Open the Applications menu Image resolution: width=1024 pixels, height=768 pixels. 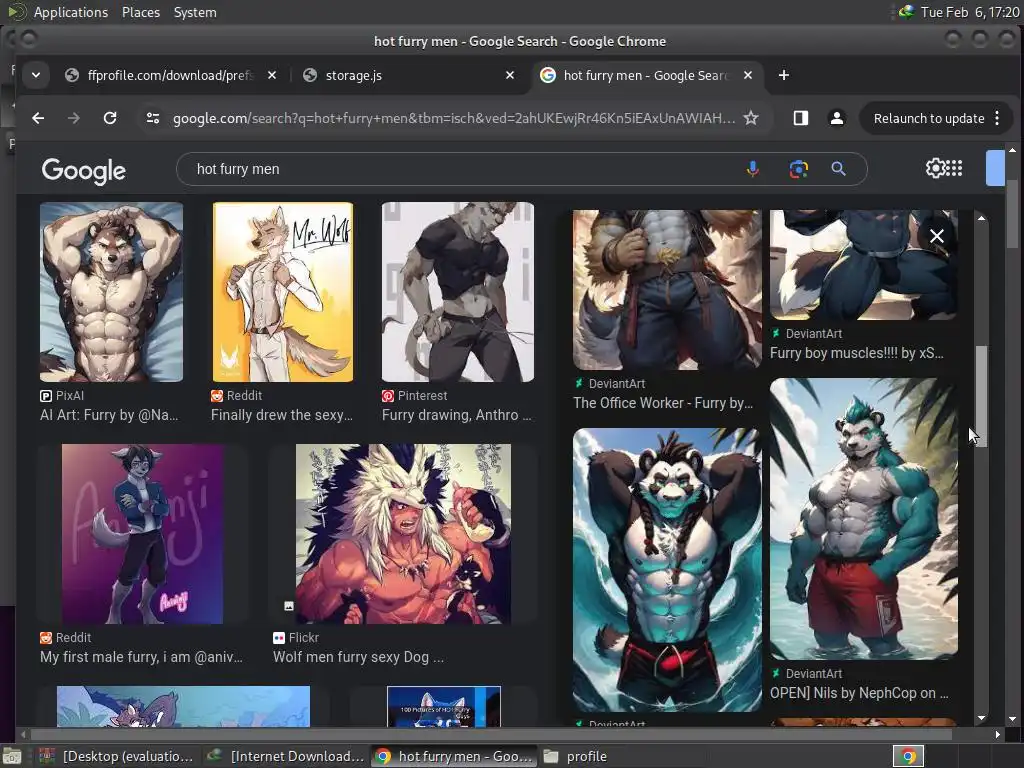click(x=71, y=12)
